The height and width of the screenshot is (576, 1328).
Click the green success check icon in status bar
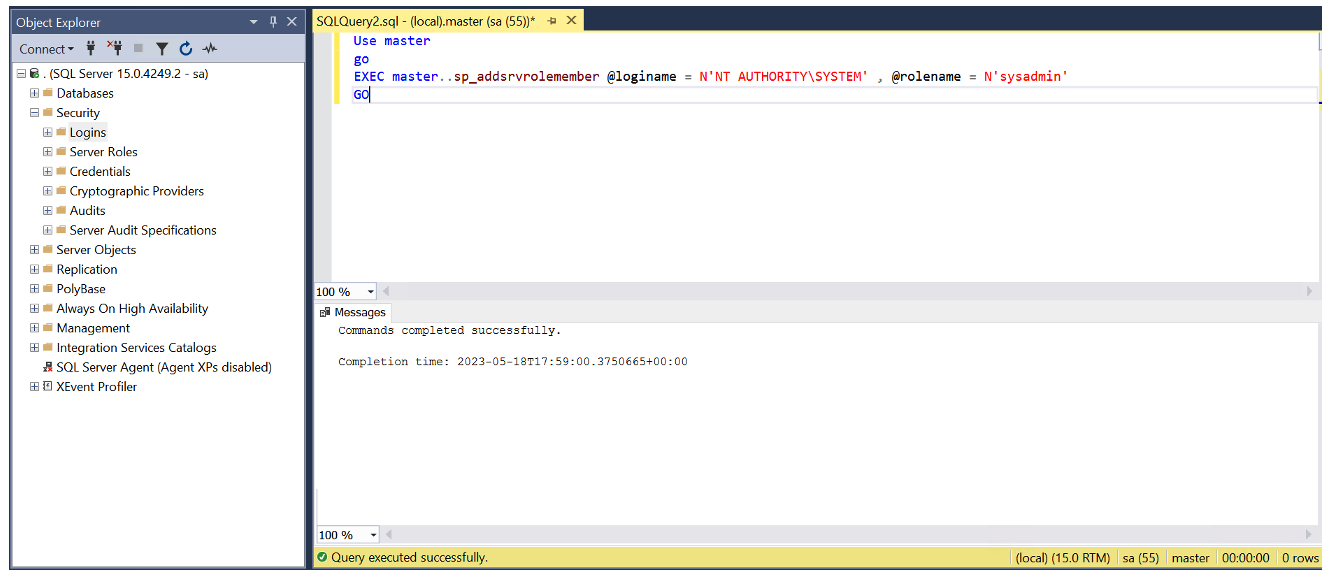[x=322, y=557]
